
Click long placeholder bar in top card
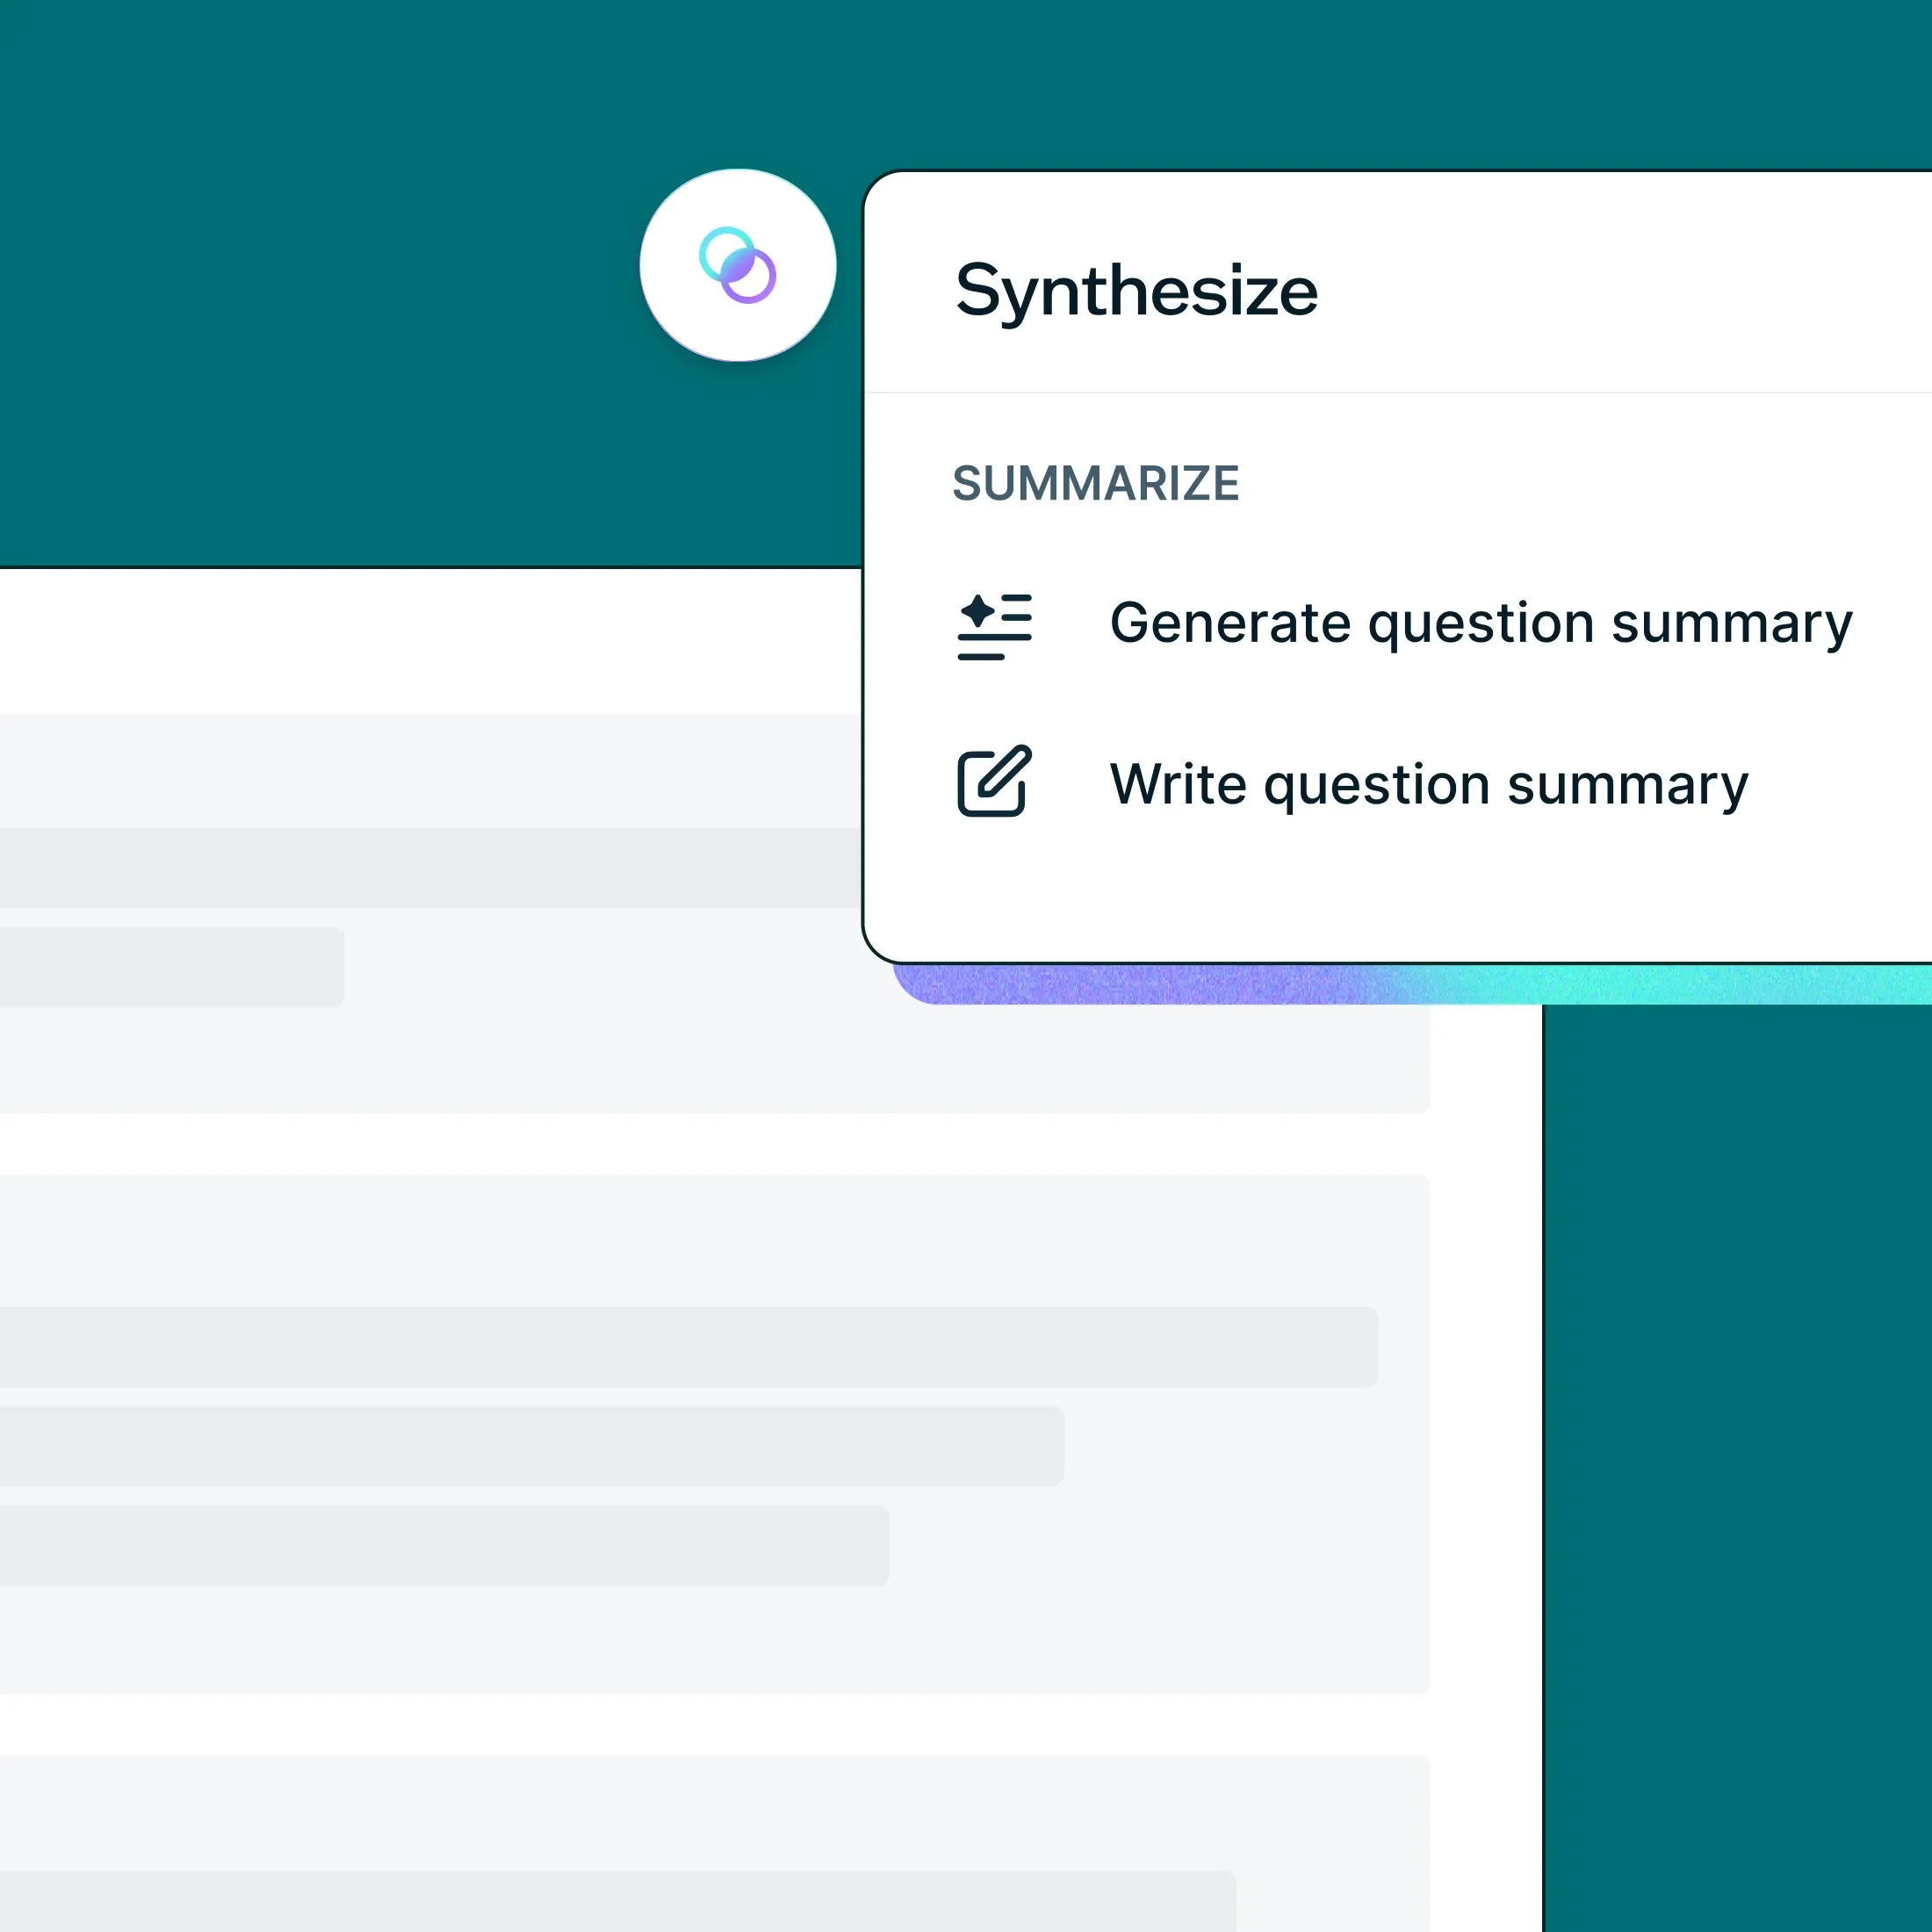(430, 867)
